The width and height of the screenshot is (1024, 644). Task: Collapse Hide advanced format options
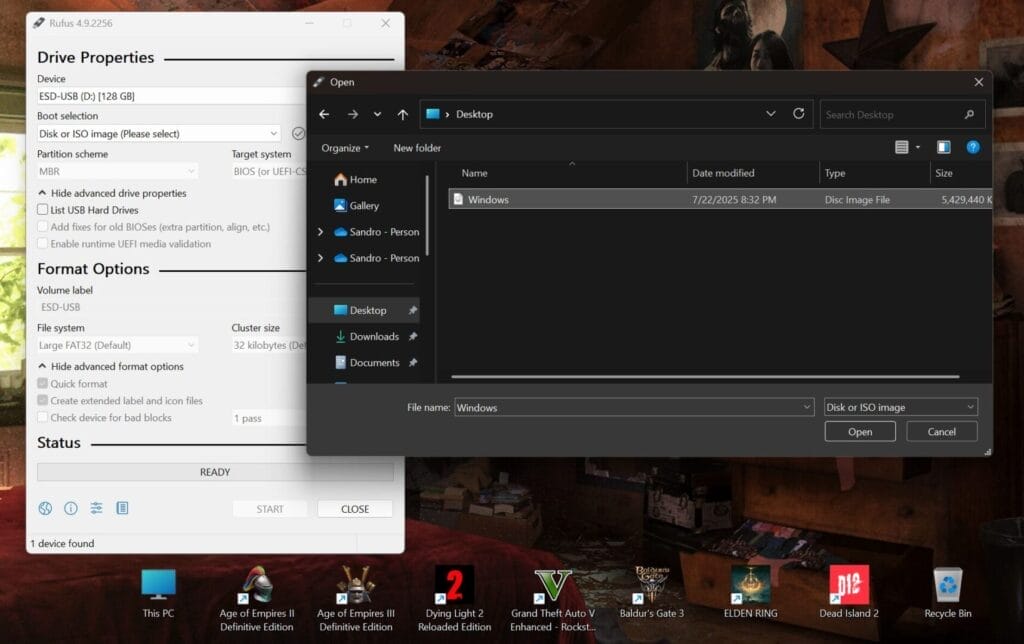point(111,366)
